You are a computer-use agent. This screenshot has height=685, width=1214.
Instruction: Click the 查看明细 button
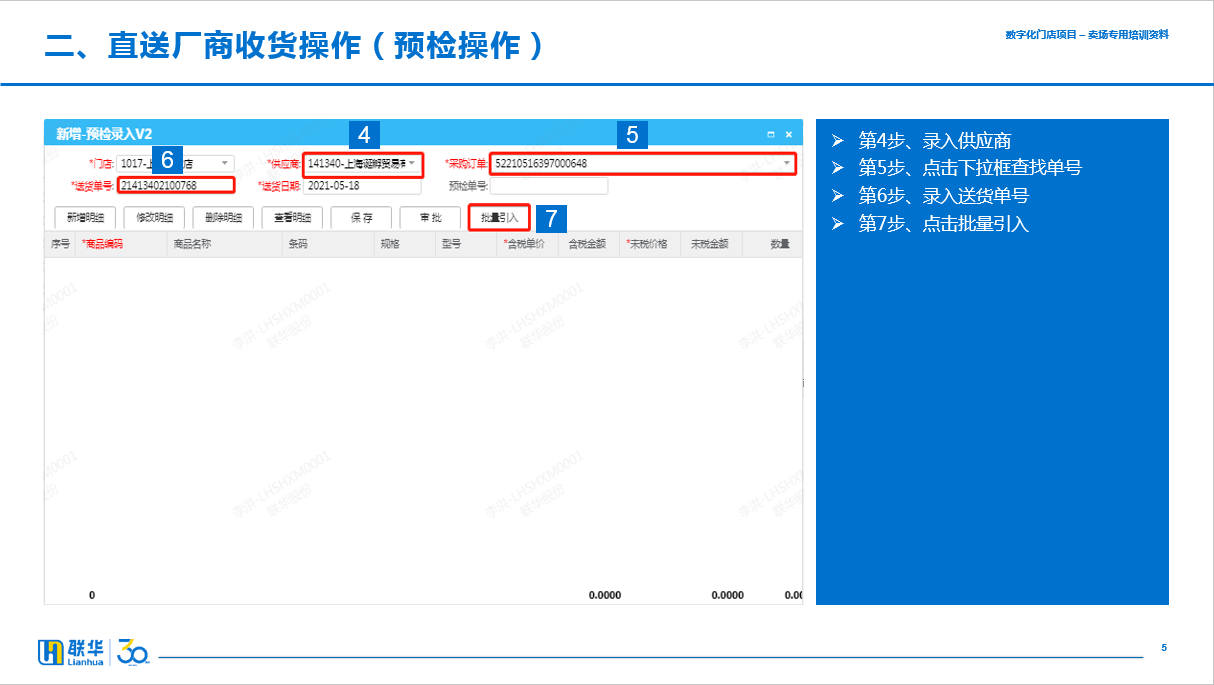(292, 217)
